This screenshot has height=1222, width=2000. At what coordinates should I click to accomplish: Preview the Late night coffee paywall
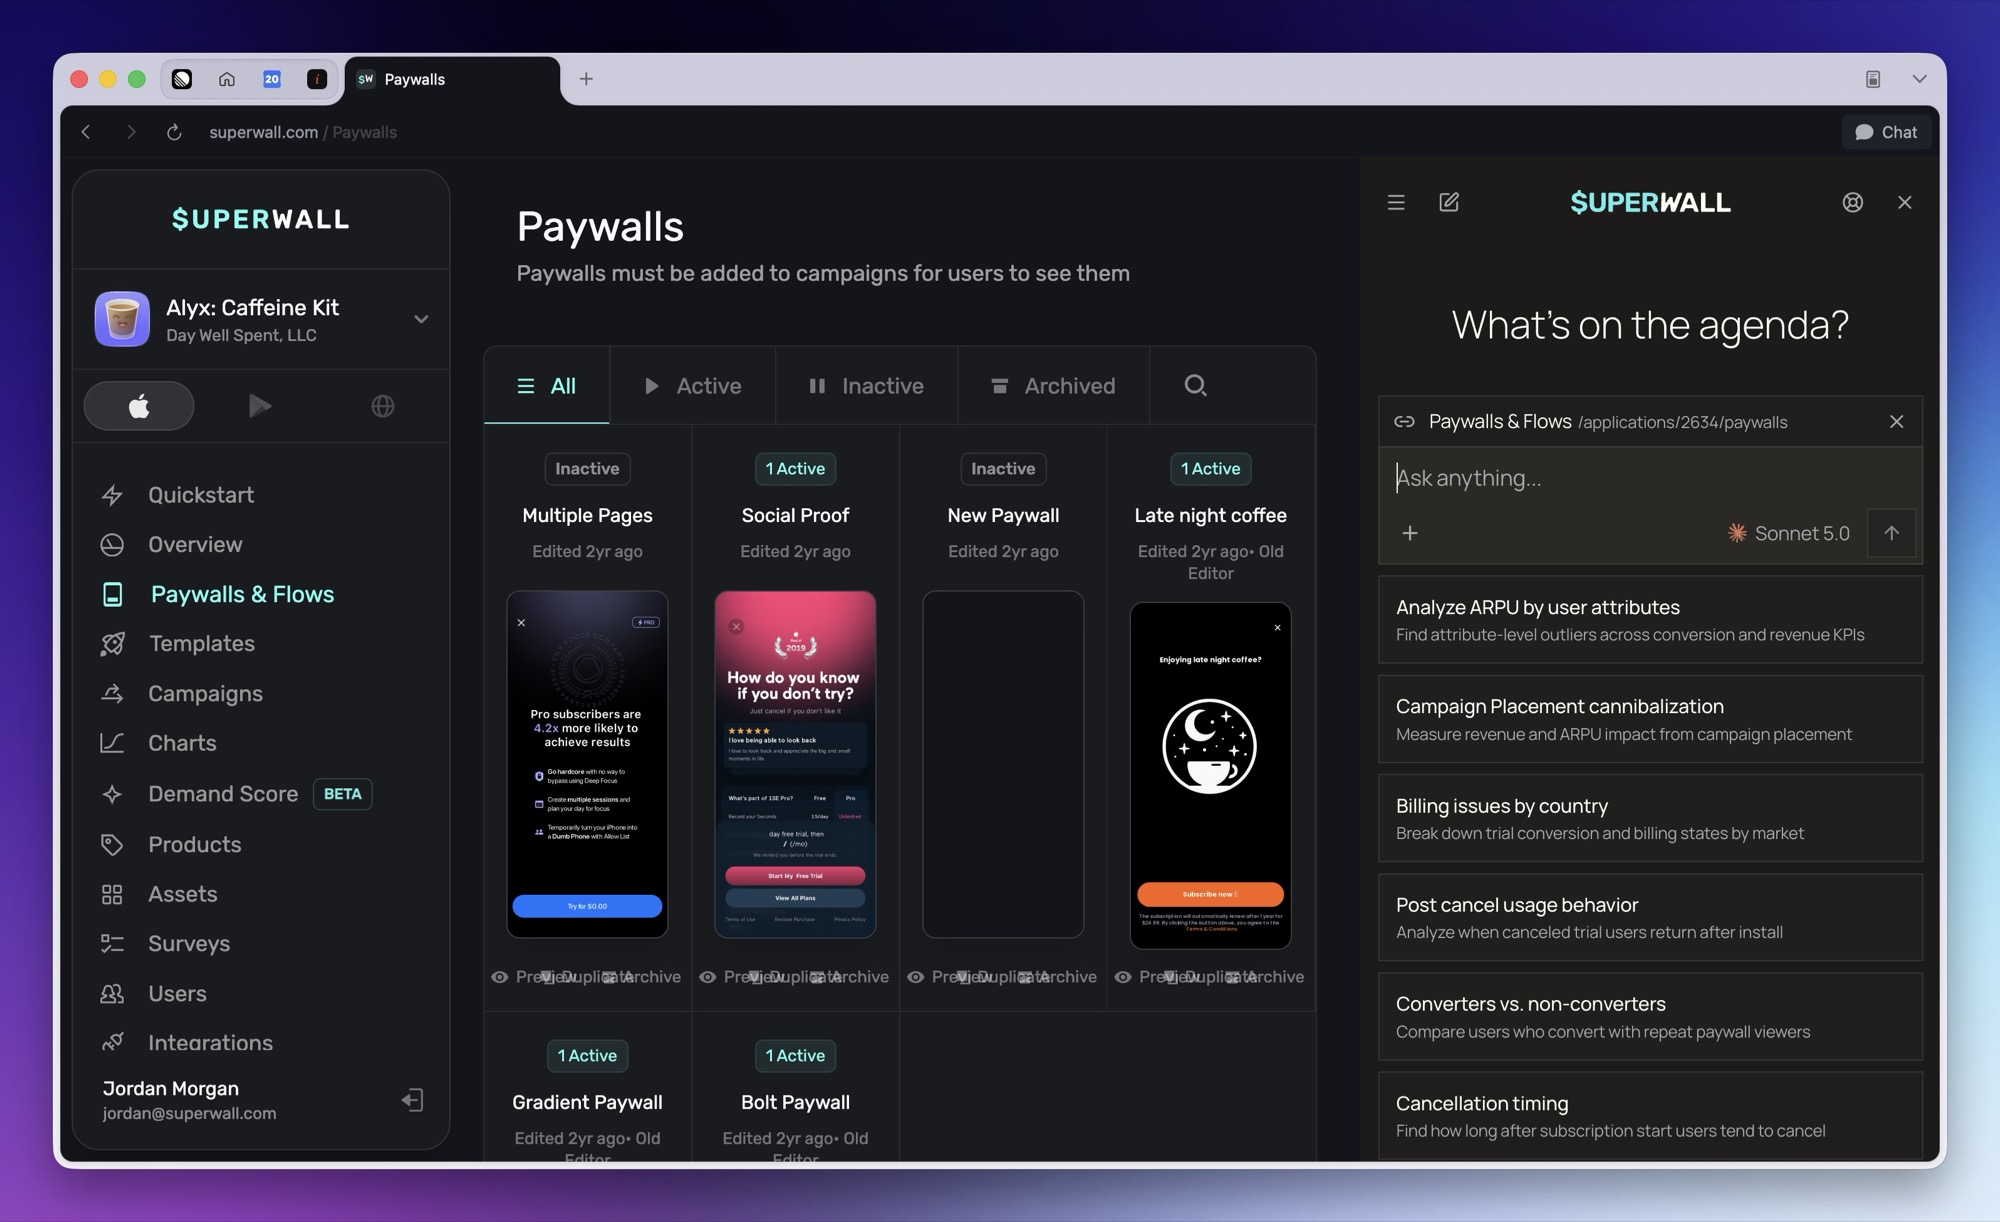pos(1141,977)
